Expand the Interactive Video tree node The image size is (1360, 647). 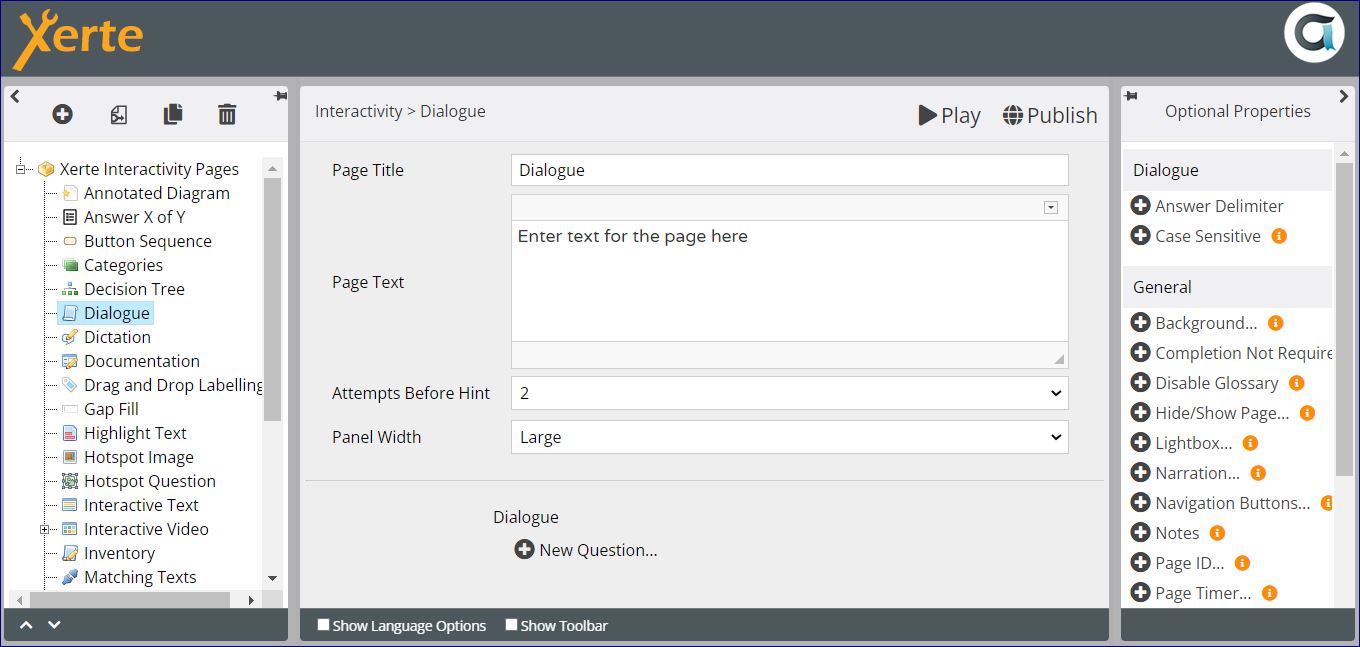45,529
